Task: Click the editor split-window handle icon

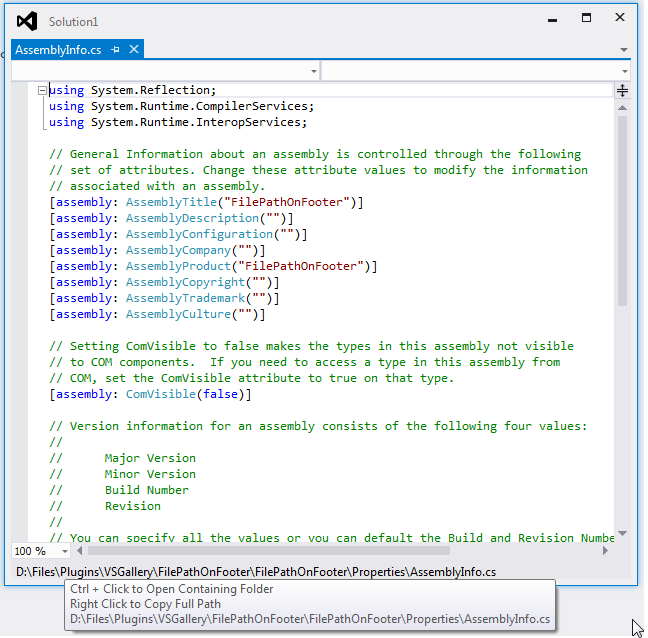Action: pyautogui.click(x=622, y=91)
